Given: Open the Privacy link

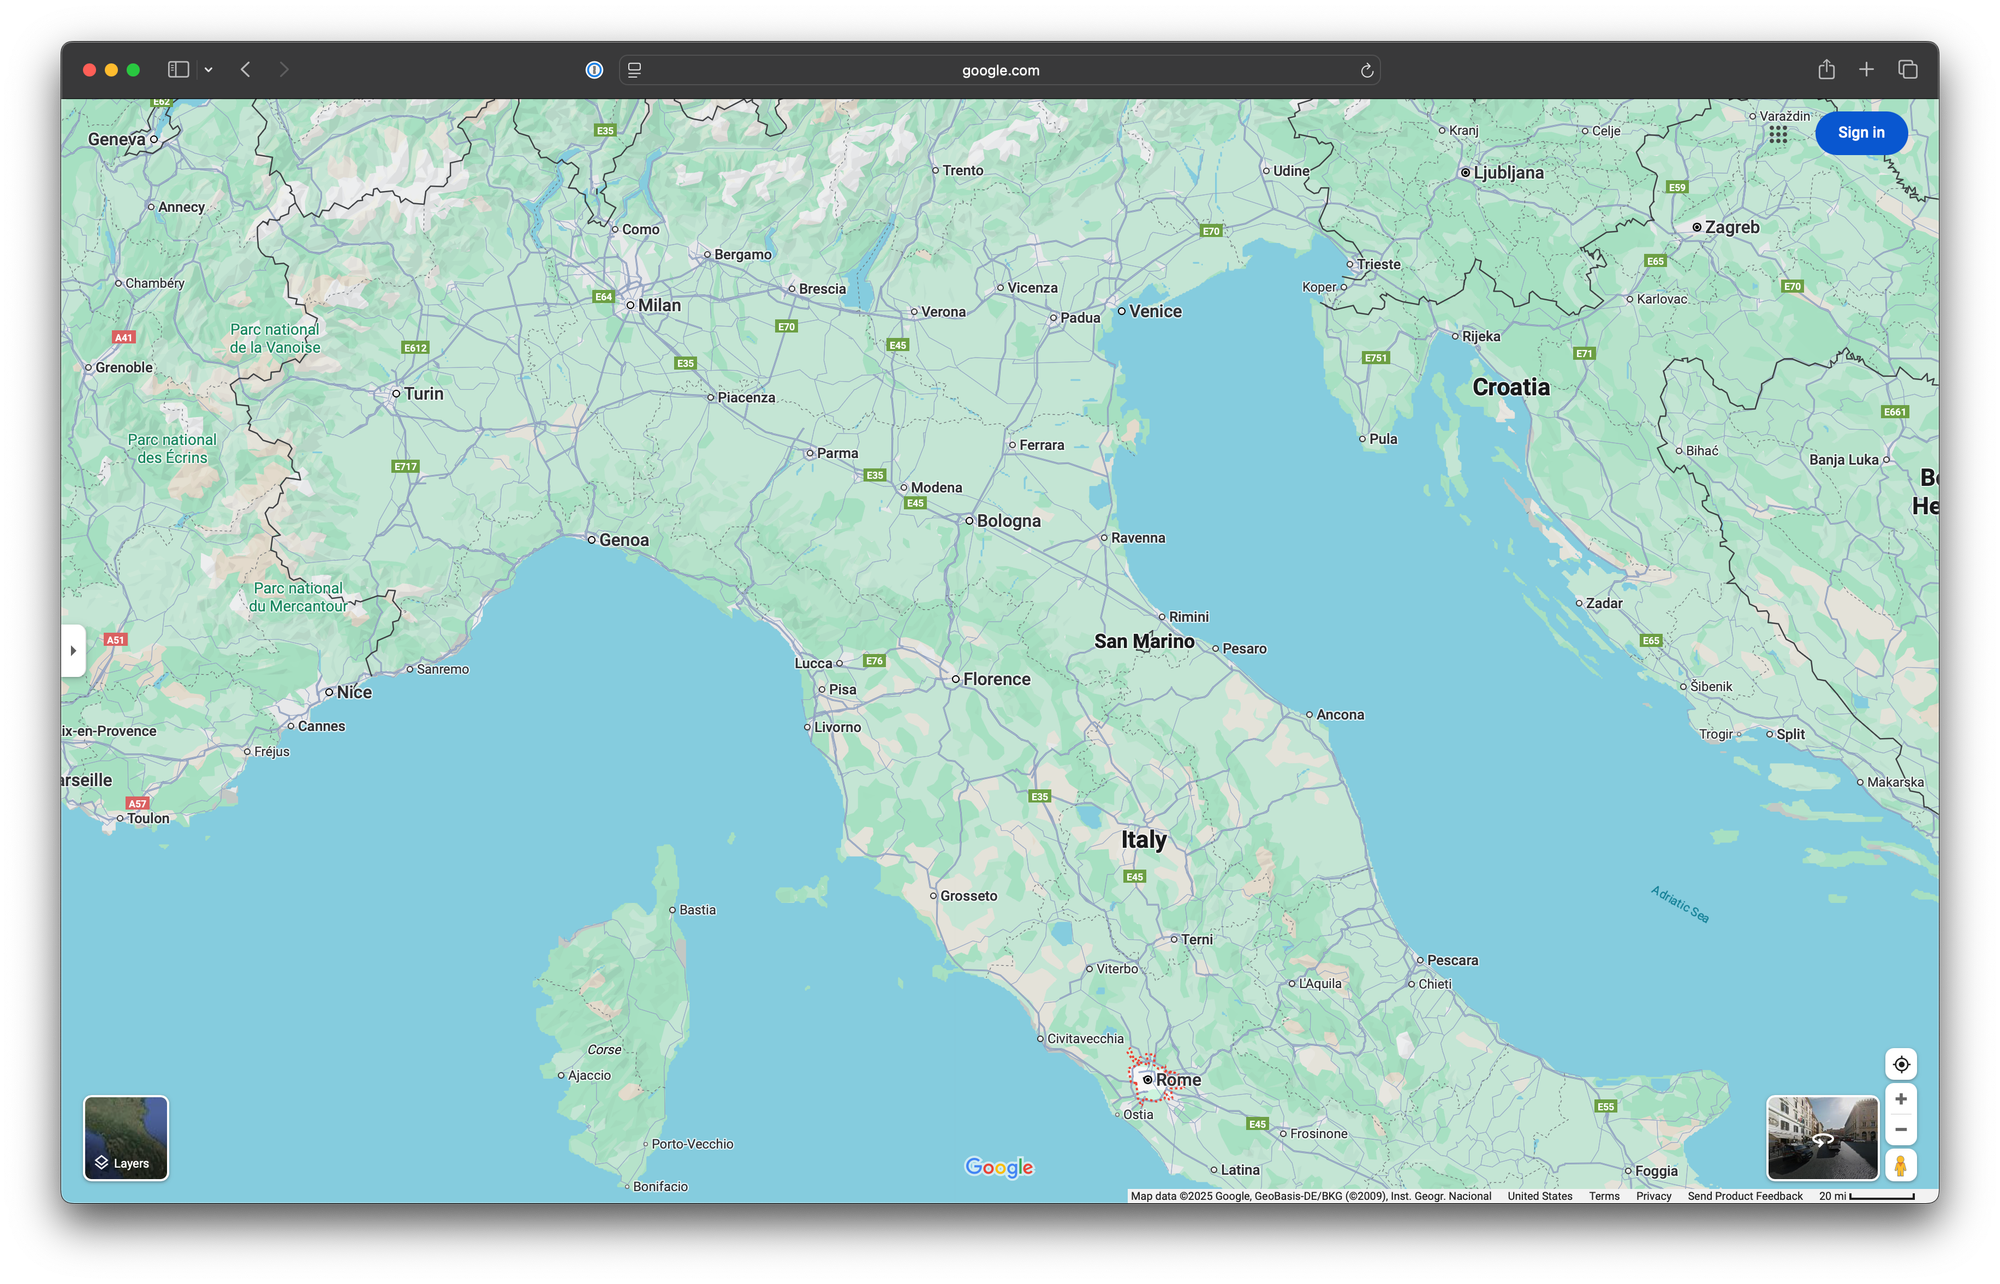Looking at the screenshot, I should coord(1653,1196).
